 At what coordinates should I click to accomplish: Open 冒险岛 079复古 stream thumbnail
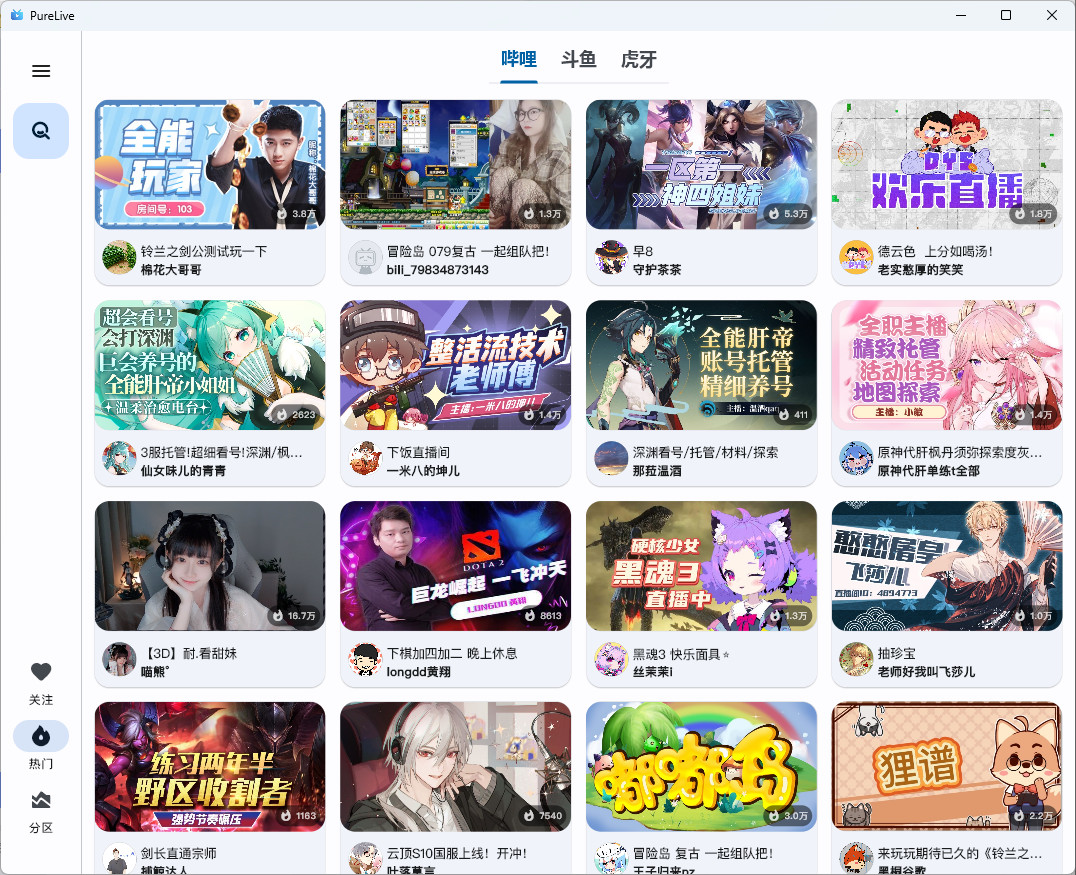click(456, 165)
